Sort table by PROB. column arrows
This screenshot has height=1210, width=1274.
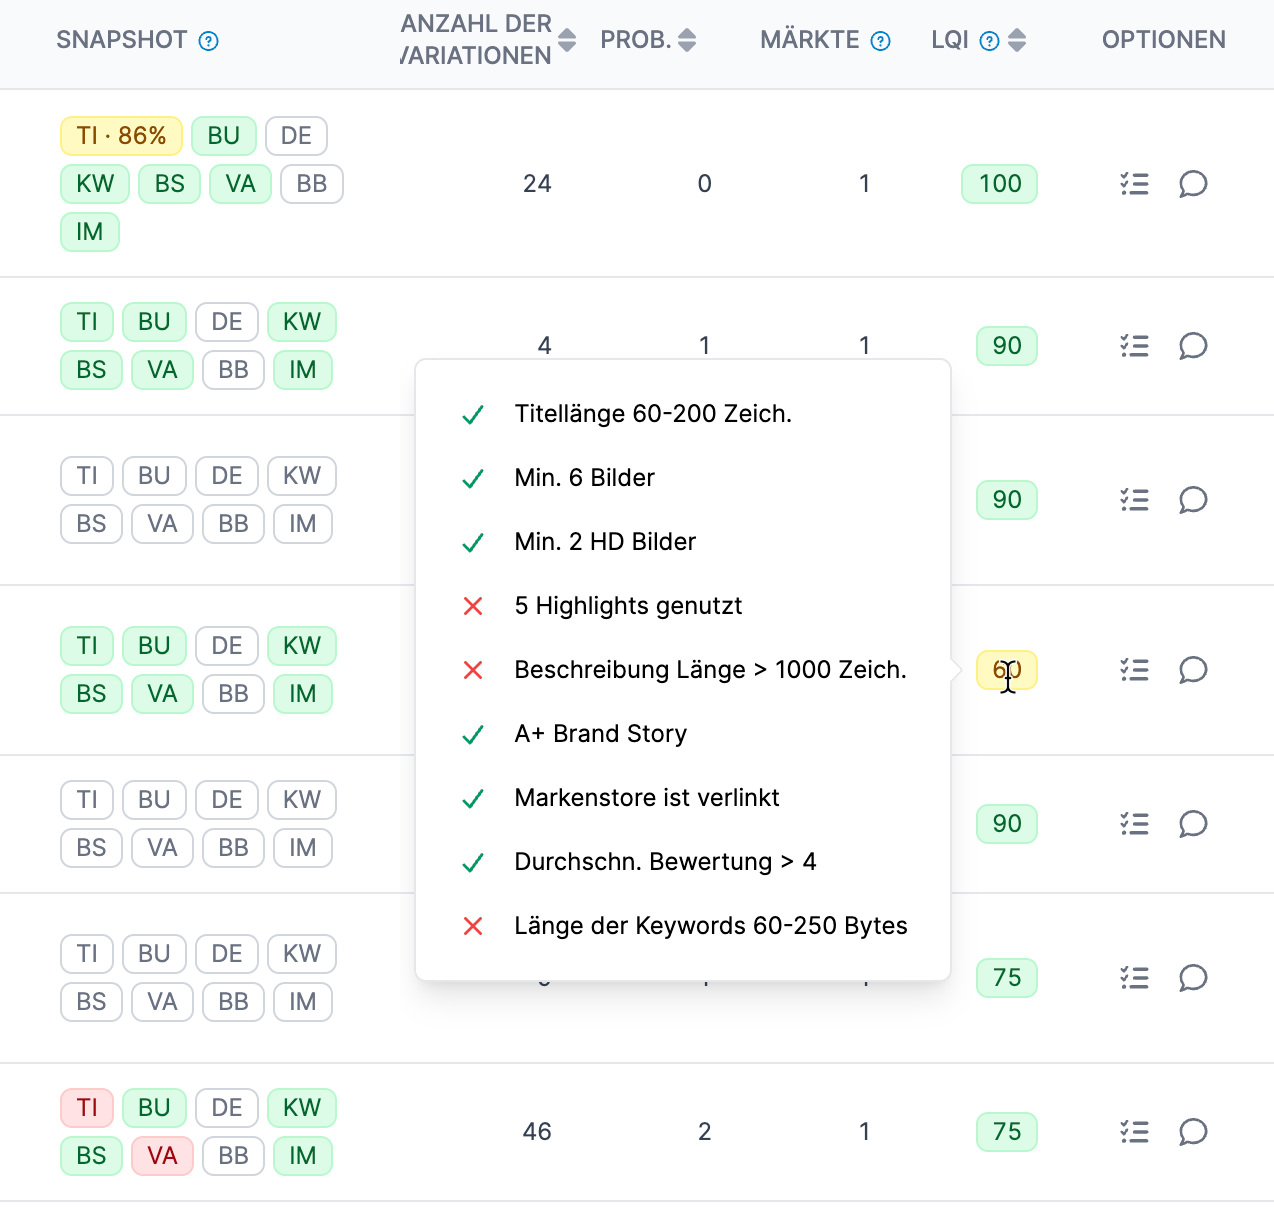(x=687, y=40)
